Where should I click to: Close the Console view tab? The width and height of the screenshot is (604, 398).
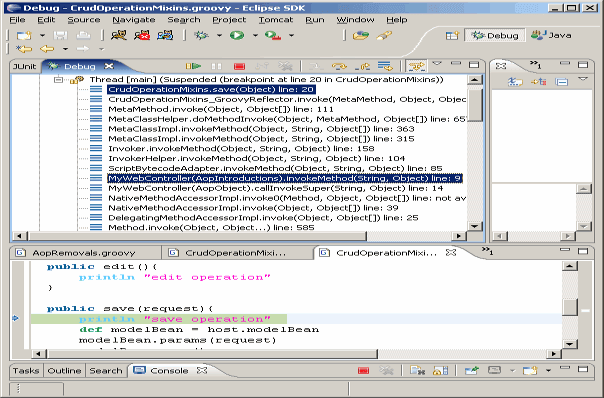click(x=202, y=371)
